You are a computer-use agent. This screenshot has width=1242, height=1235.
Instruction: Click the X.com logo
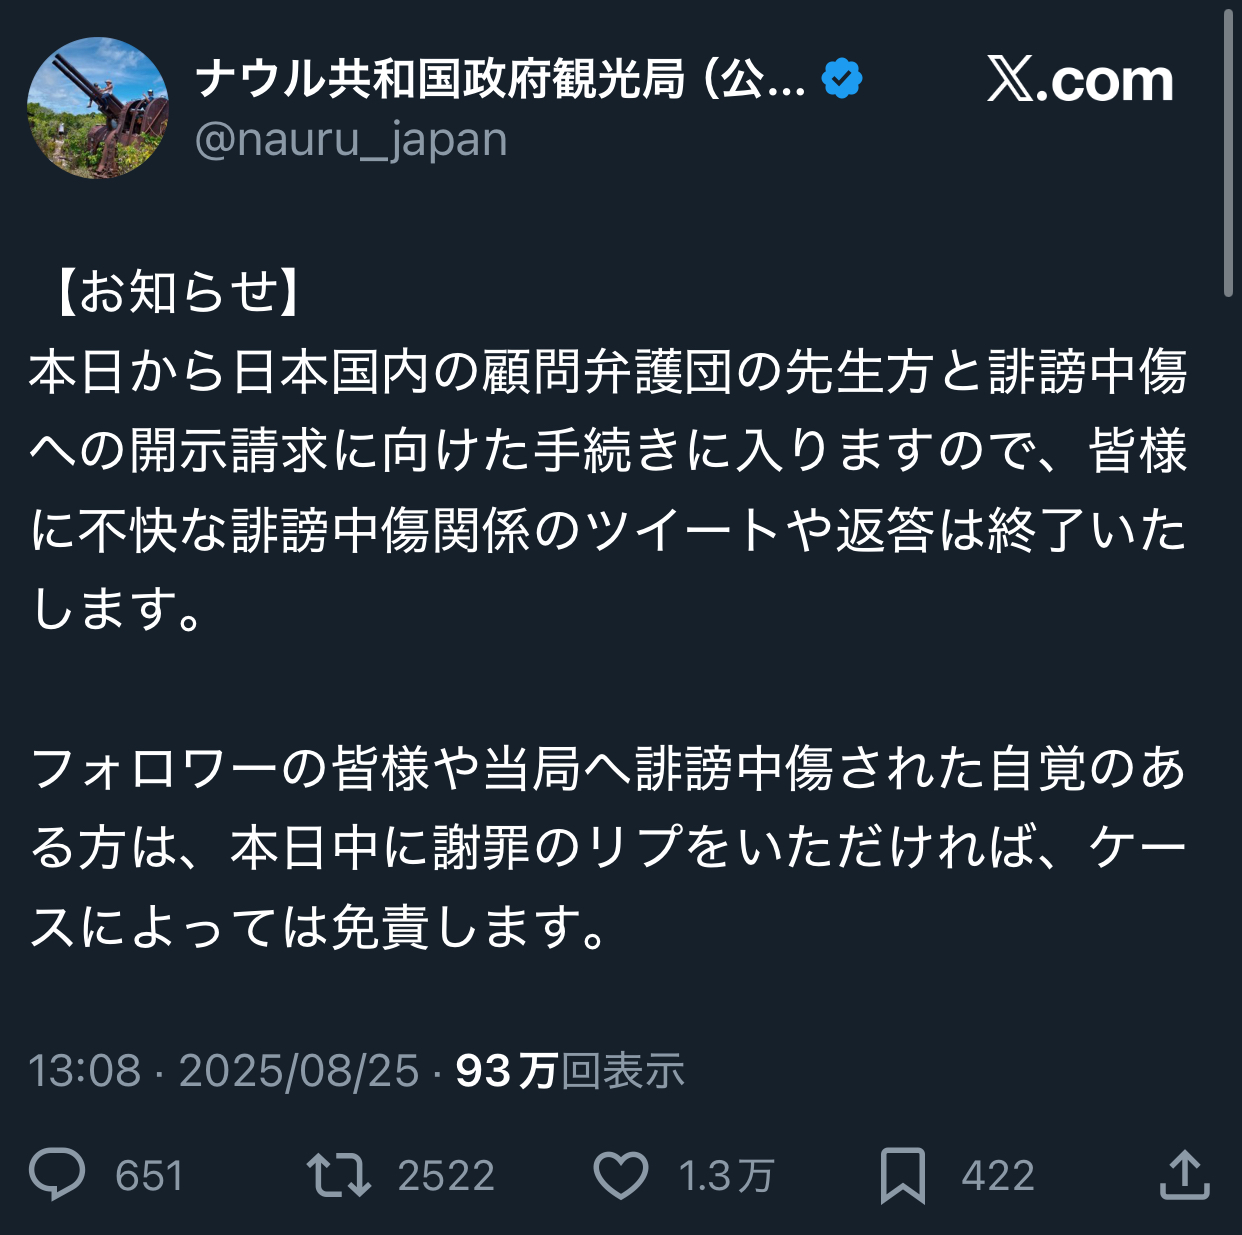(1080, 80)
